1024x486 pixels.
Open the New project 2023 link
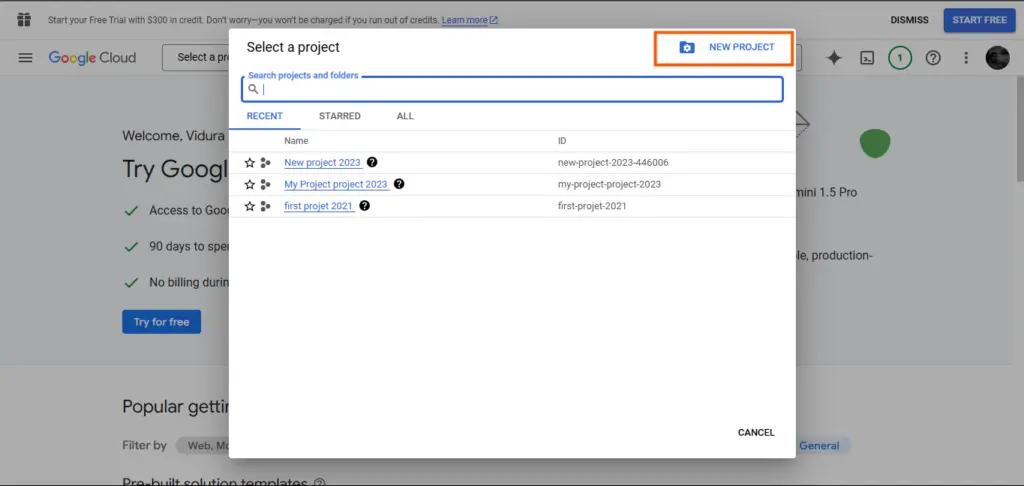pyautogui.click(x=323, y=163)
